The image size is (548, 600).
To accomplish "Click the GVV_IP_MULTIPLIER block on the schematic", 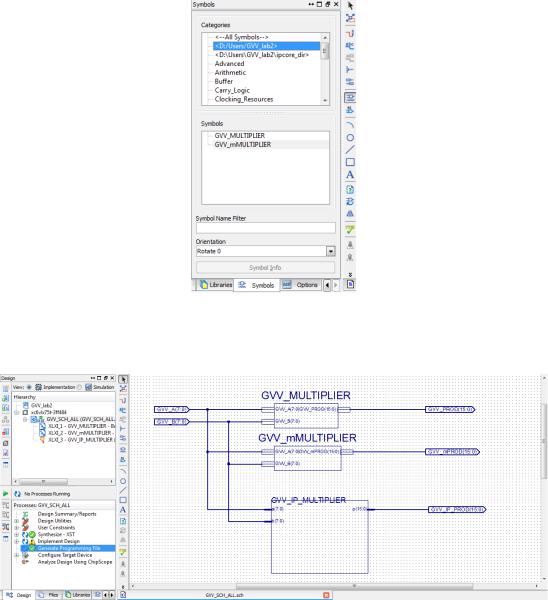I will pos(320,537).
